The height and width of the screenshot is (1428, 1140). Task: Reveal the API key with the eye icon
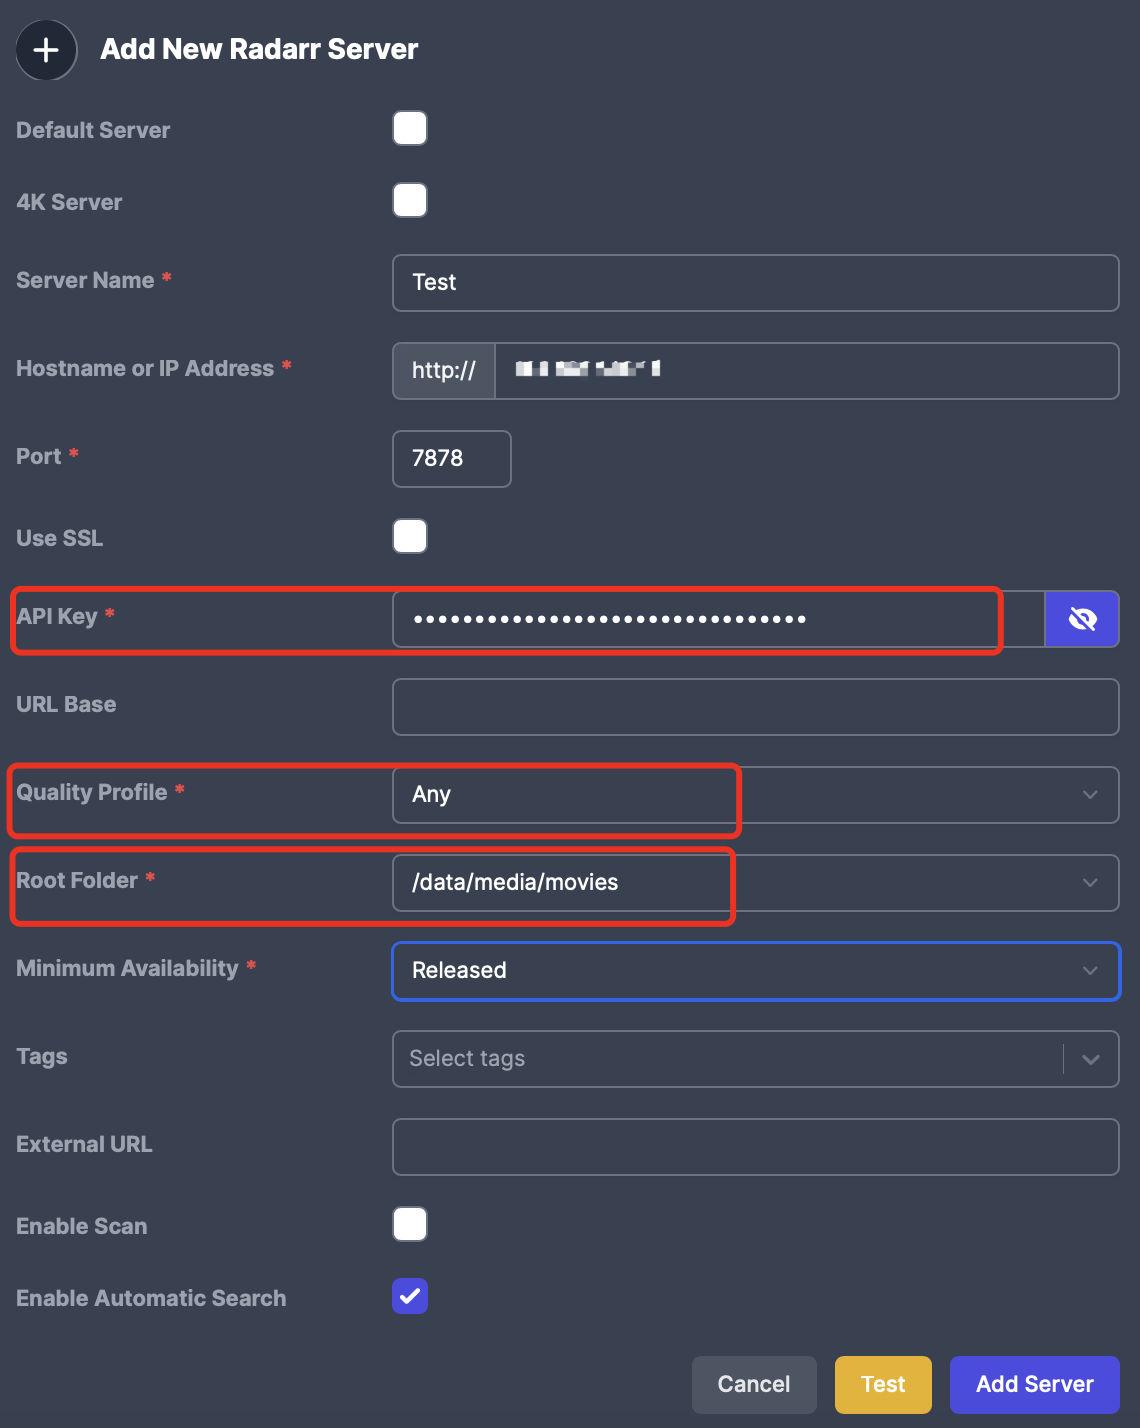click(x=1081, y=619)
